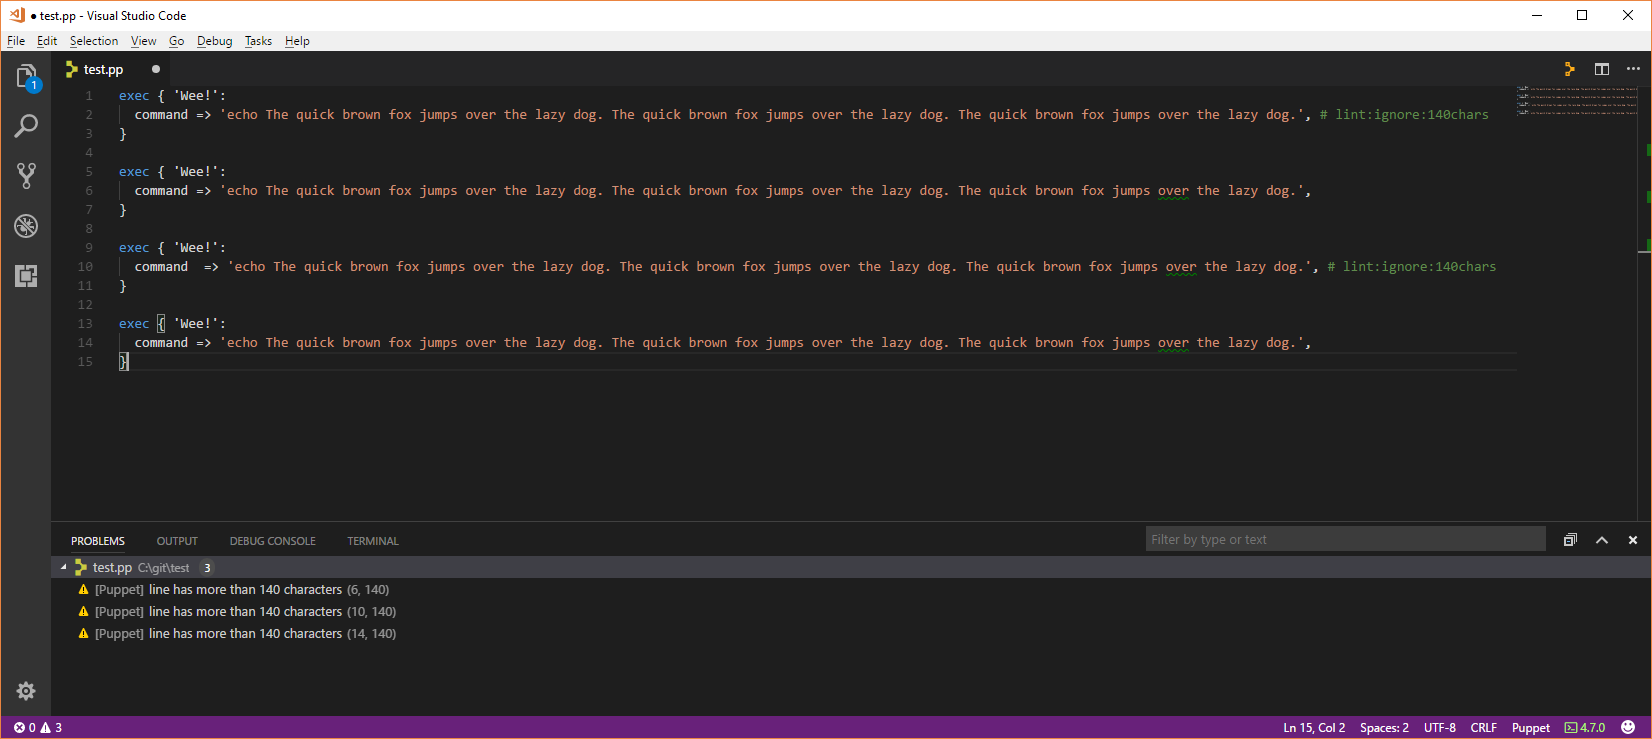Select the test.pp editor tab
Viewport: 1652px width, 739px height.
(x=112, y=69)
